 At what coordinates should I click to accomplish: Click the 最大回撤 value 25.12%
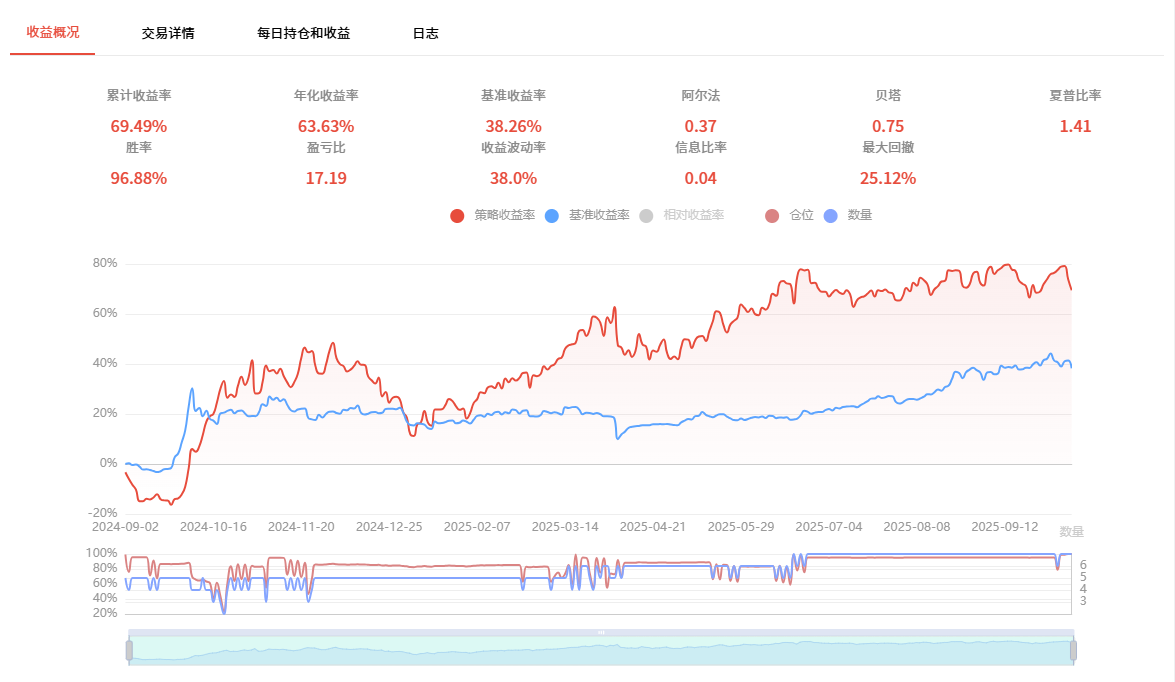click(887, 178)
